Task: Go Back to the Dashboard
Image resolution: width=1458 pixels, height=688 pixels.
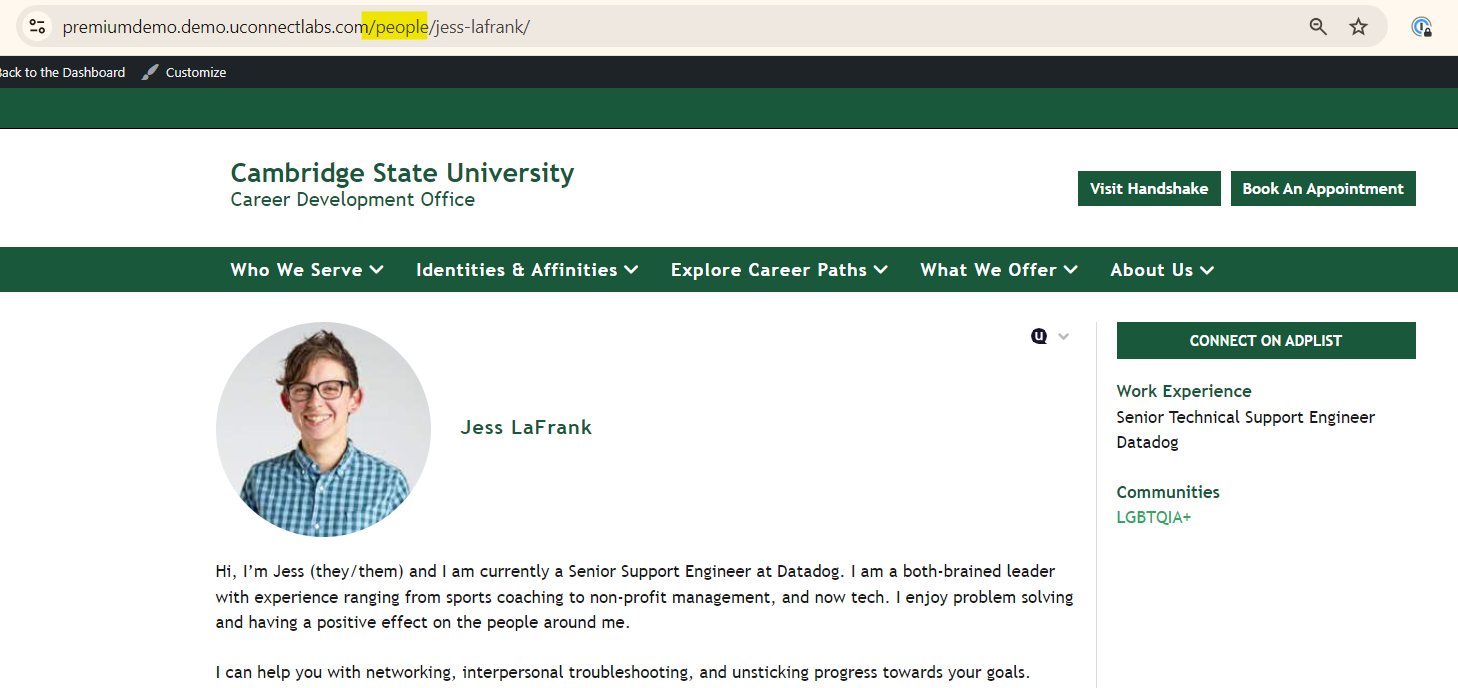Action: 62,72
